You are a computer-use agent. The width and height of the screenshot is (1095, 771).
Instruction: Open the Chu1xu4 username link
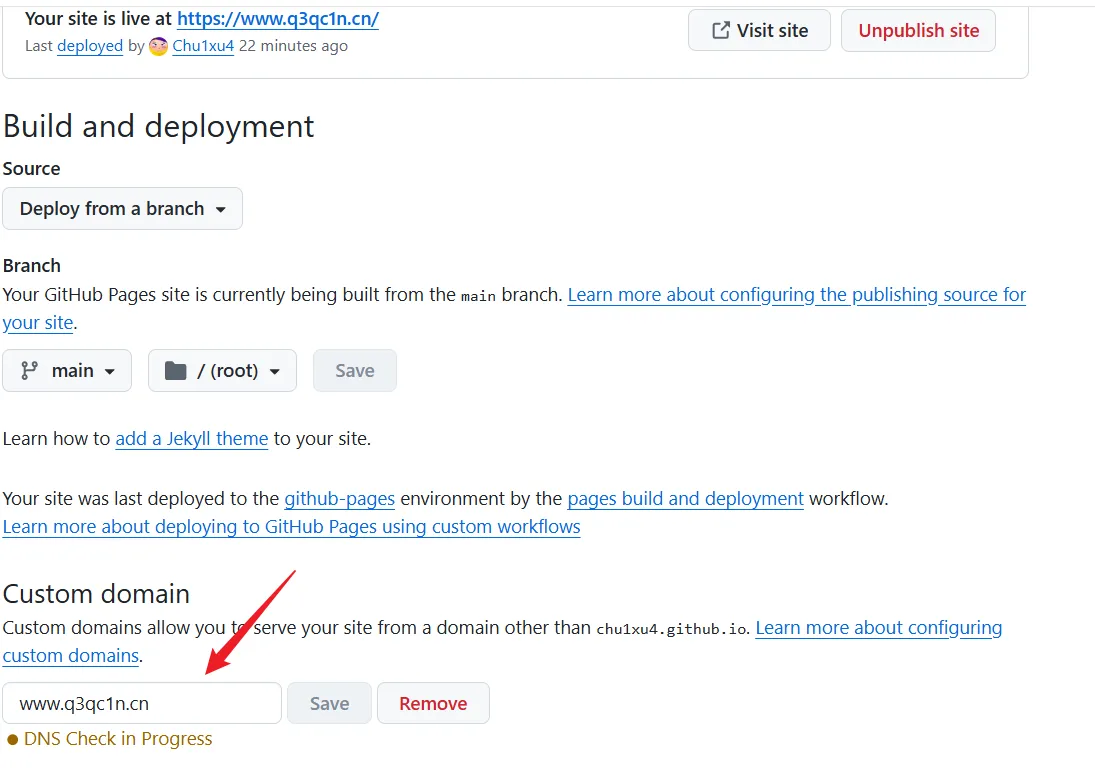click(203, 46)
